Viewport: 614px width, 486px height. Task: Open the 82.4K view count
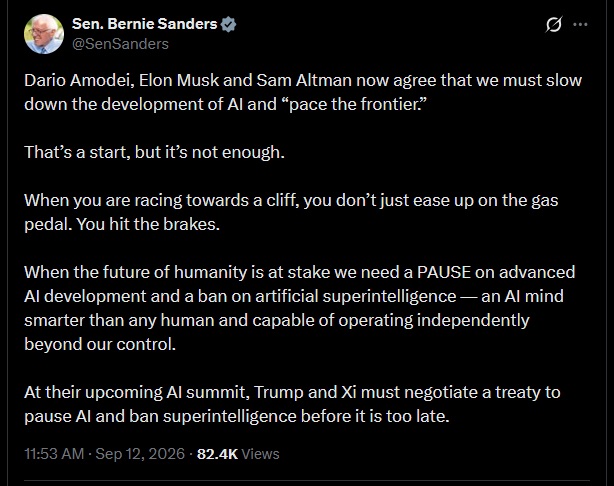click(217, 454)
